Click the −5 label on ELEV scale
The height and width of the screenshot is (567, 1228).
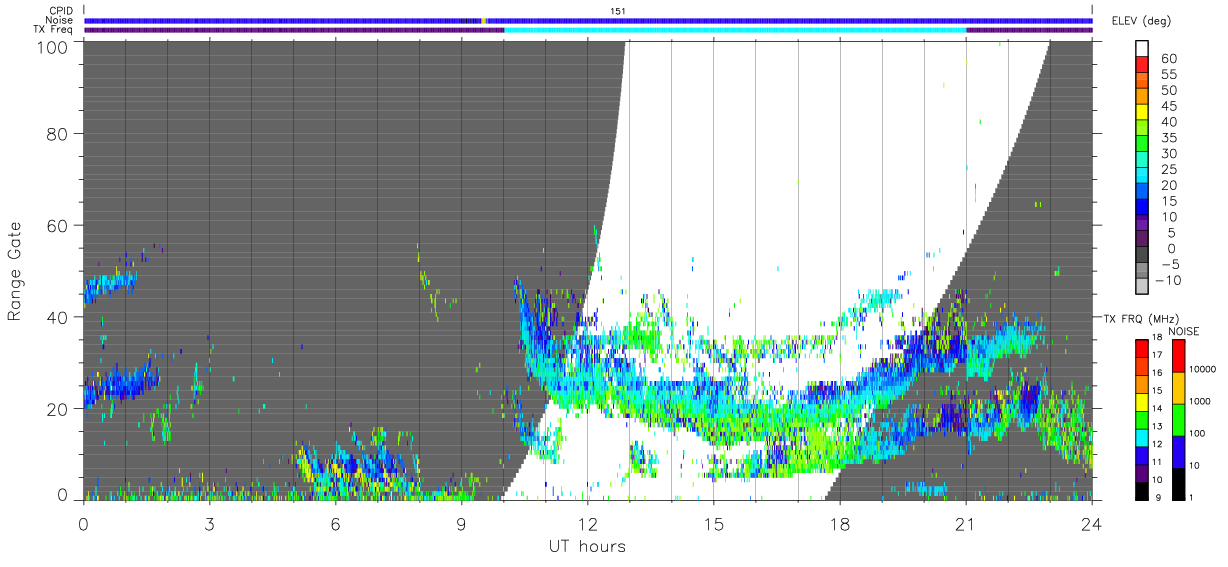click(x=1170, y=264)
